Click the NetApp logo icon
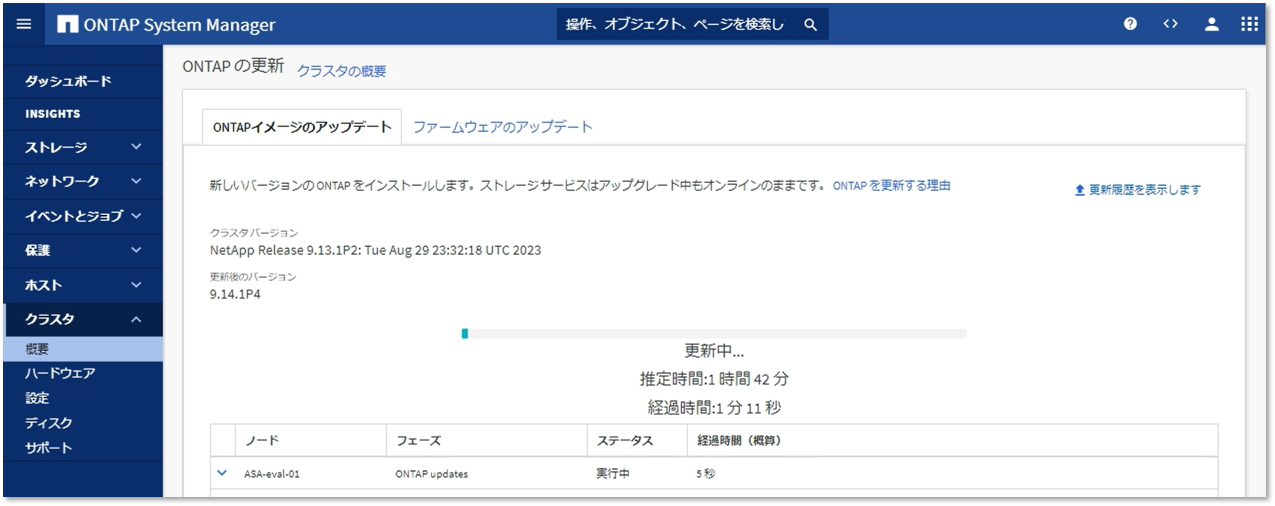The width and height of the screenshot is (1275, 506). point(68,25)
